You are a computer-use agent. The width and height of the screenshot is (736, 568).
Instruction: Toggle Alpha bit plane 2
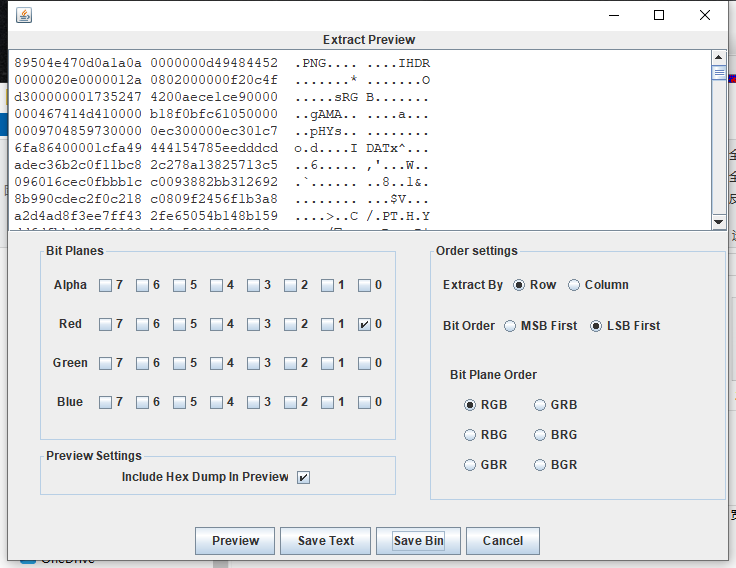[291, 285]
